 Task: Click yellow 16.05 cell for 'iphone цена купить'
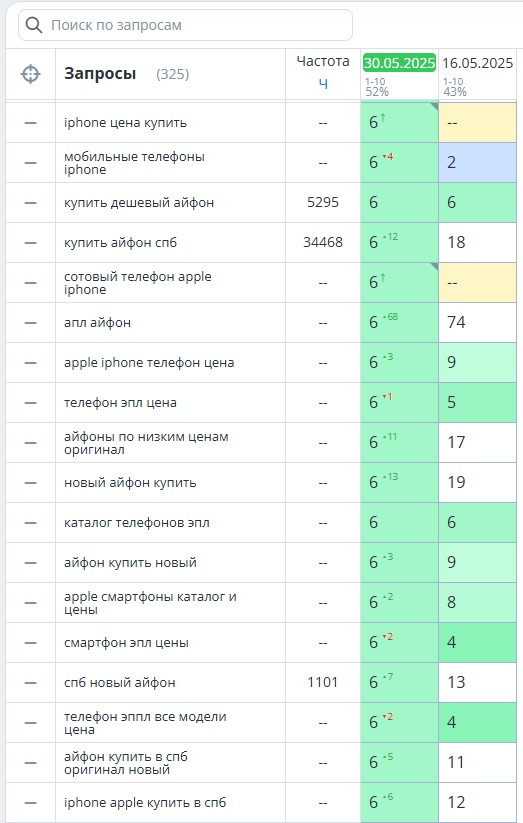pyautogui.click(x=477, y=123)
